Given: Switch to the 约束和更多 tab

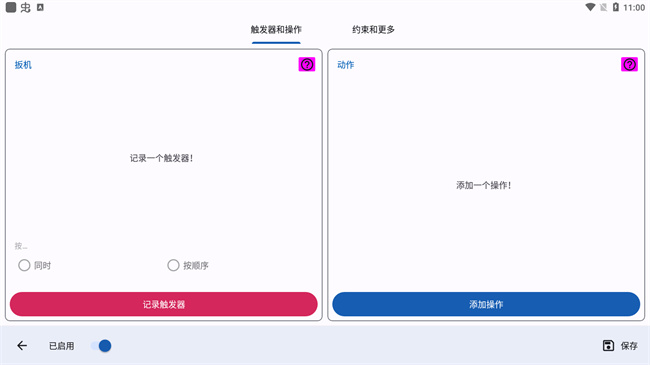Looking at the screenshot, I should [x=373, y=29].
